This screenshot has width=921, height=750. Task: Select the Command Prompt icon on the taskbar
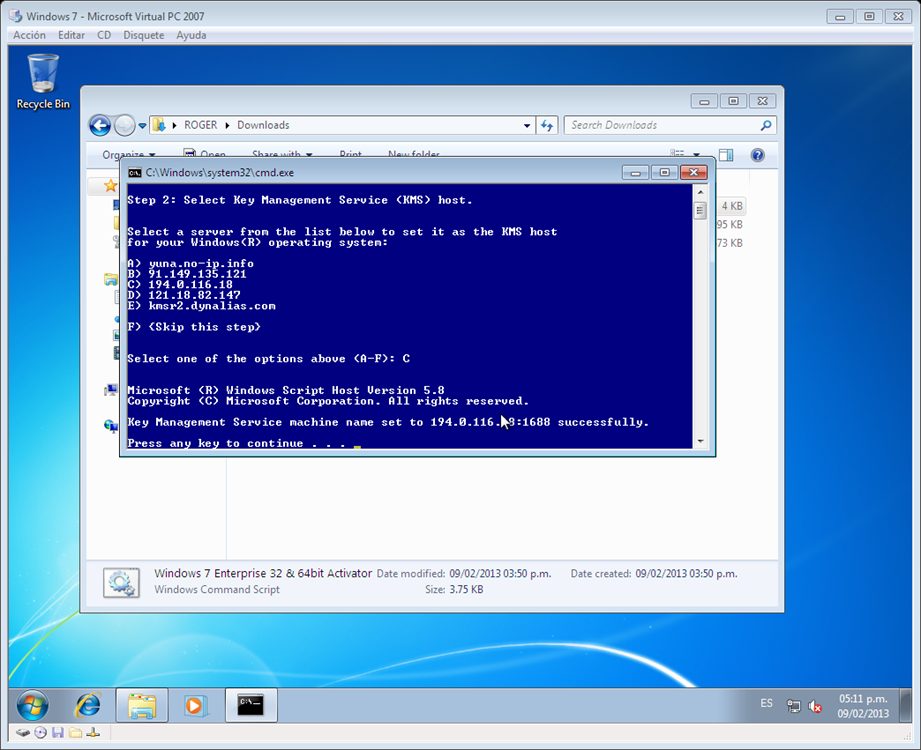point(250,705)
